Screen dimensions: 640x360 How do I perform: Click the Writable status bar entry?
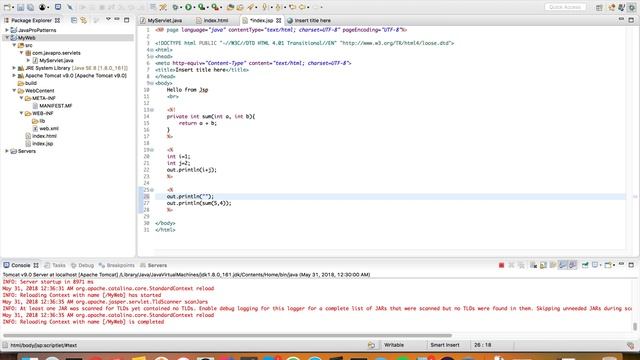tap(394, 345)
